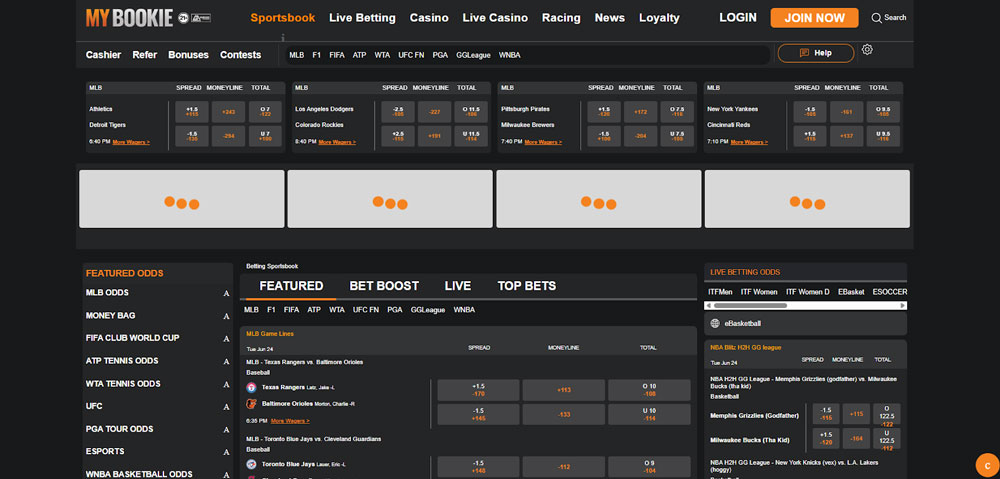Expand the ATP Tennis Odds section

(x=226, y=361)
